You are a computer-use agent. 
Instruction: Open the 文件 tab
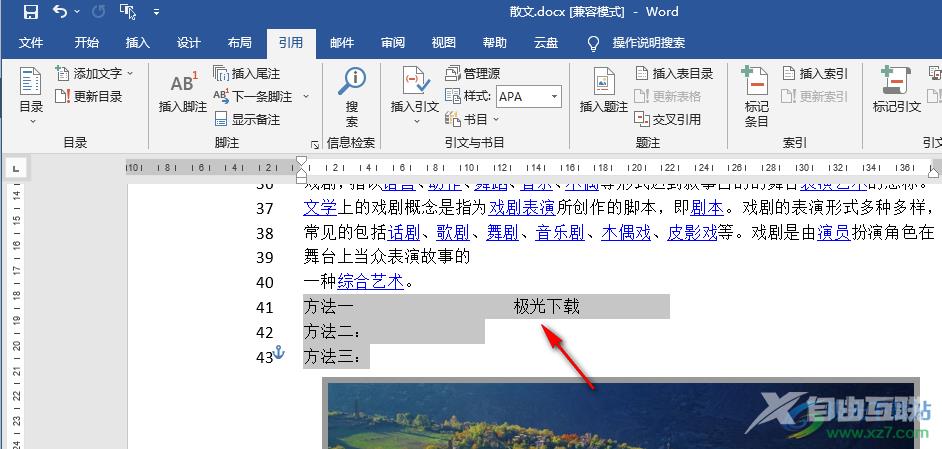31,43
